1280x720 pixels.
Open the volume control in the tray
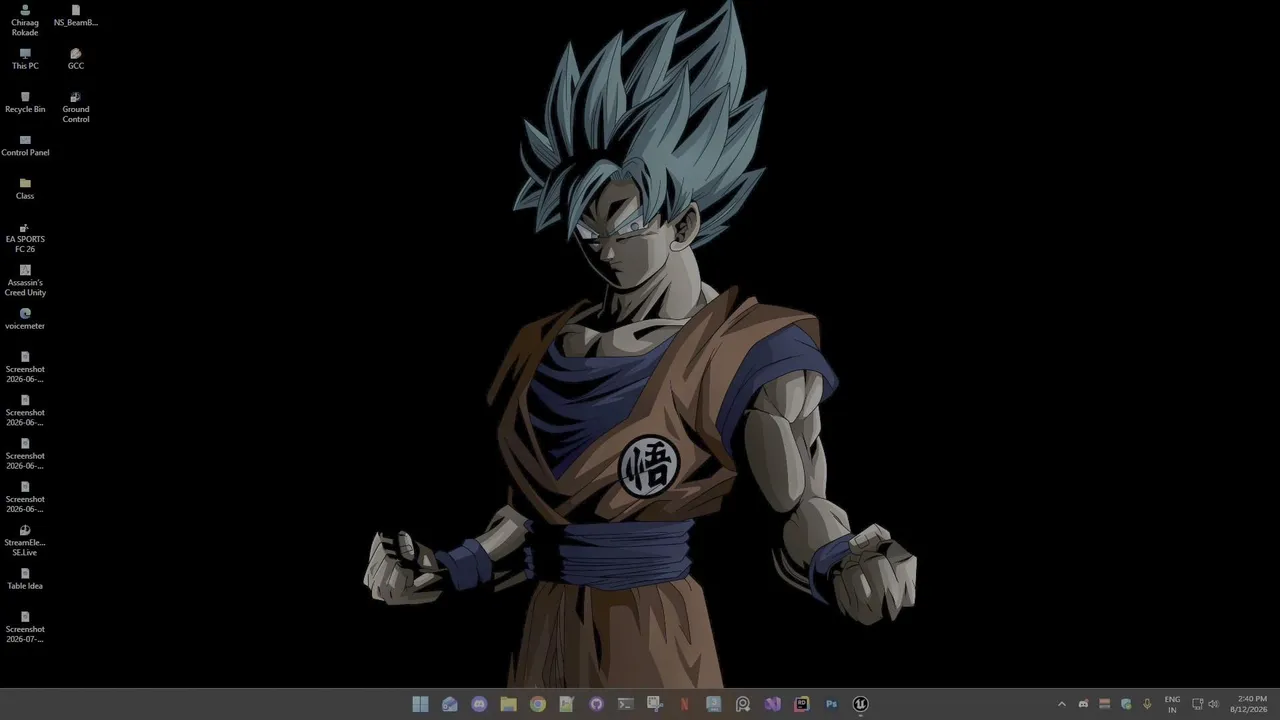point(1214,704)
